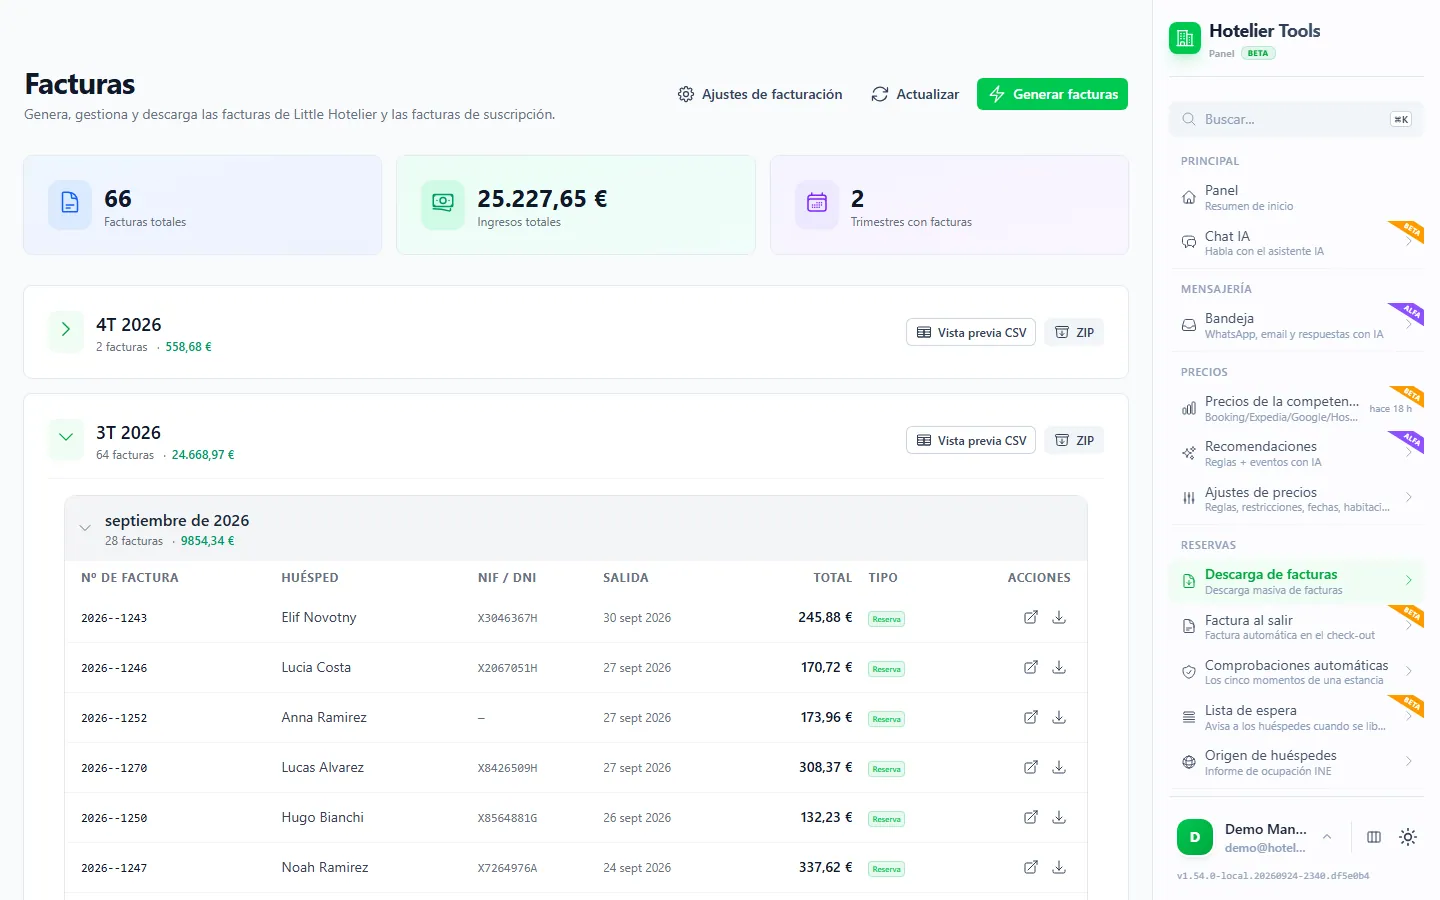
Task: Open Origen de huéspedes report
Action: point(1296,762)
